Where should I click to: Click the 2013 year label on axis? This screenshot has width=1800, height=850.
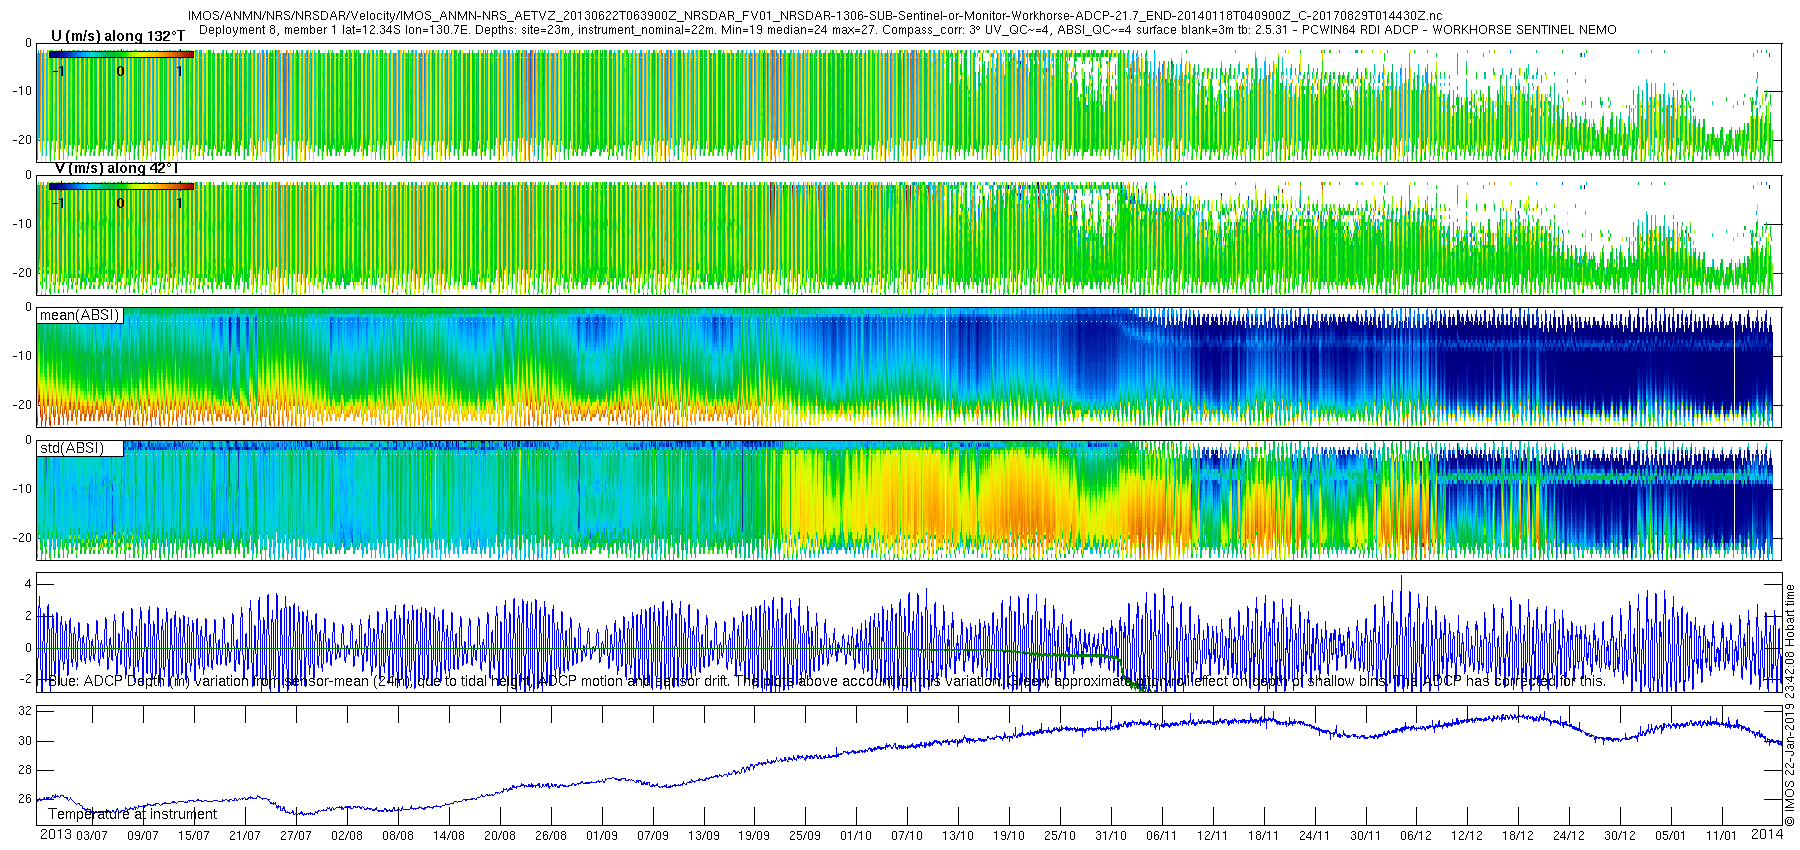(55, 835)
